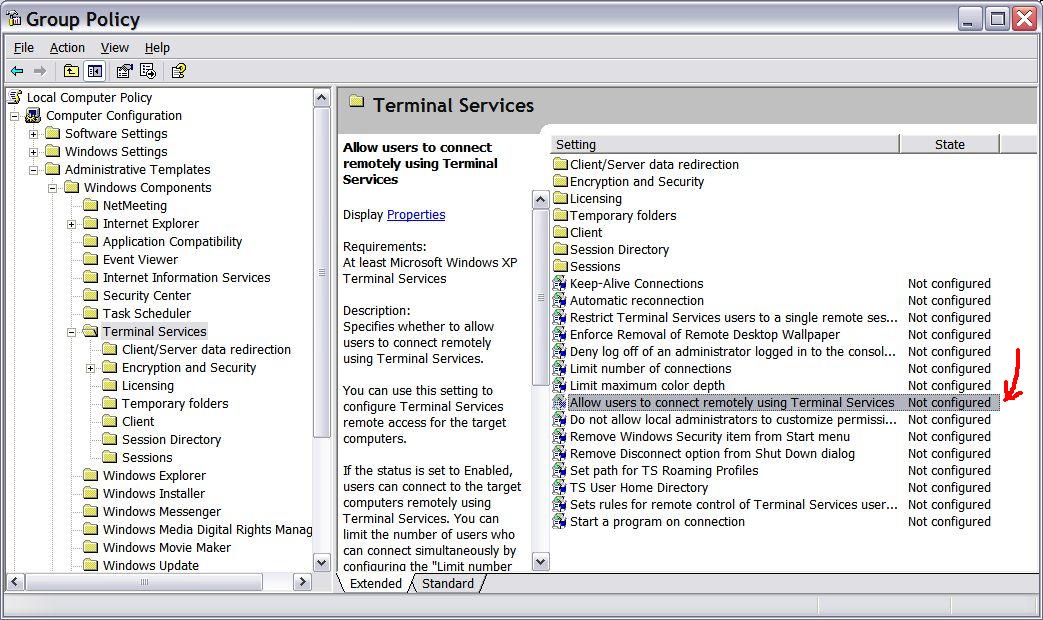Click the Export List toolbar icon

[148, 71]
